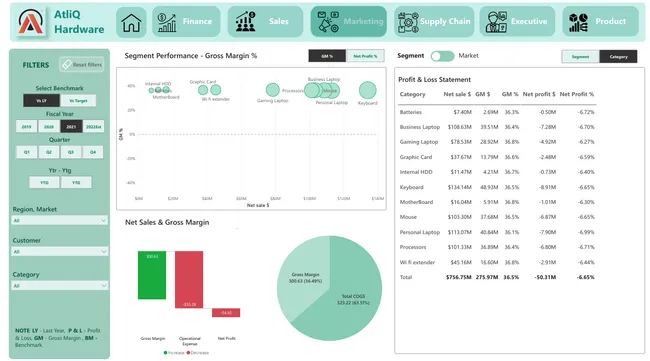Screen dimensions: 650x361
Task: Click the Decrease legend marker
Action: [188, 353]
